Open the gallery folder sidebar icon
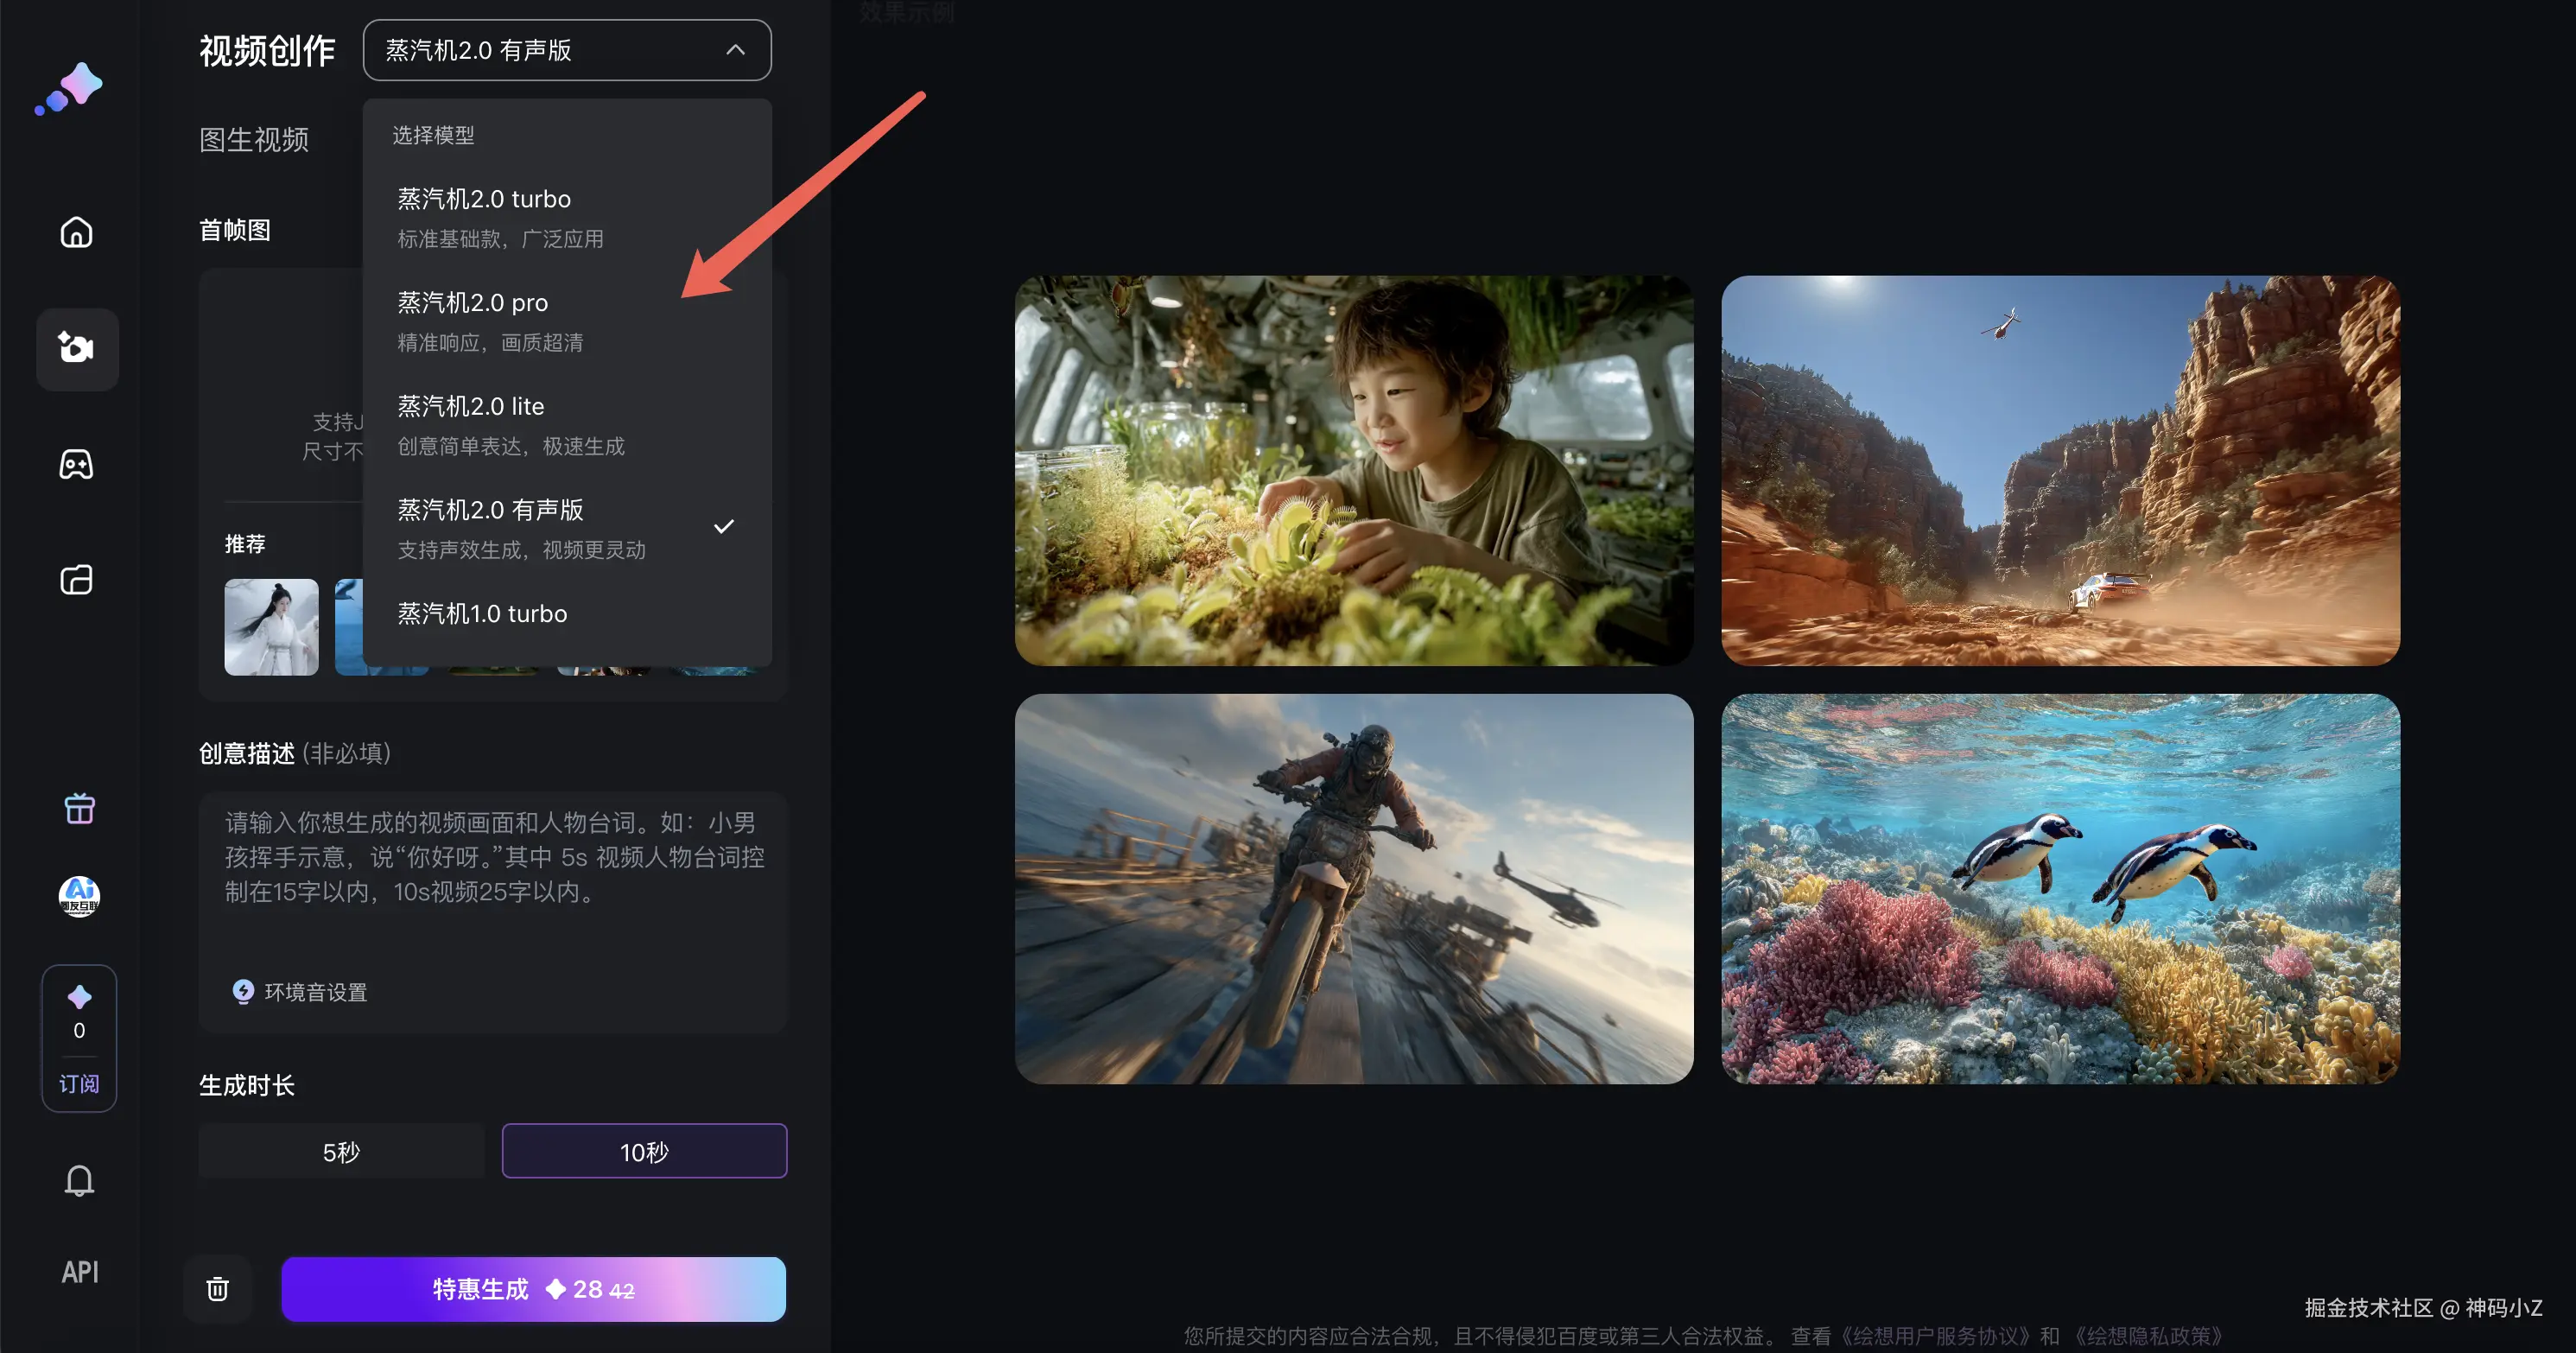Viewport: 2576px width, 1353px height. pos(77,580)
